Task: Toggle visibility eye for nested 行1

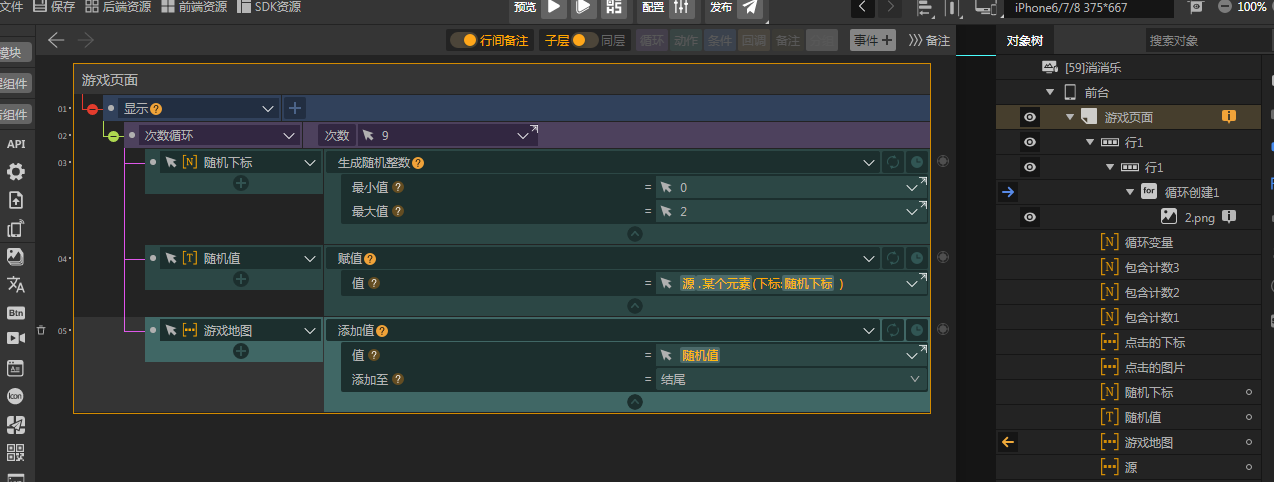Action: [1030, 167]
